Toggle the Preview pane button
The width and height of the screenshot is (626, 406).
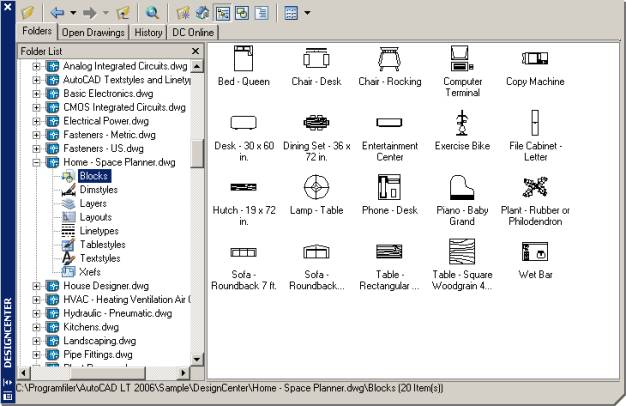point(242,13)
